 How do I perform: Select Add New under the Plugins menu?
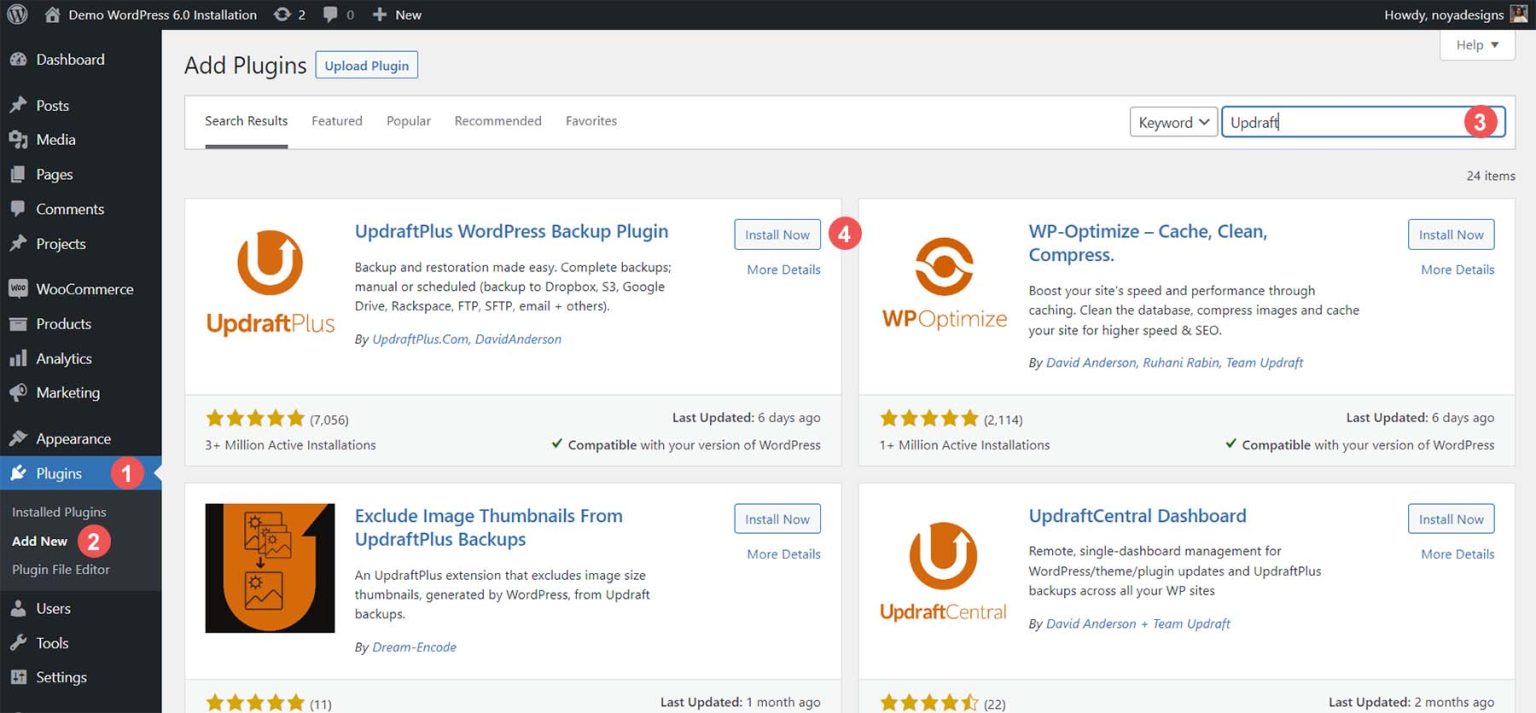tap(39, 540)
